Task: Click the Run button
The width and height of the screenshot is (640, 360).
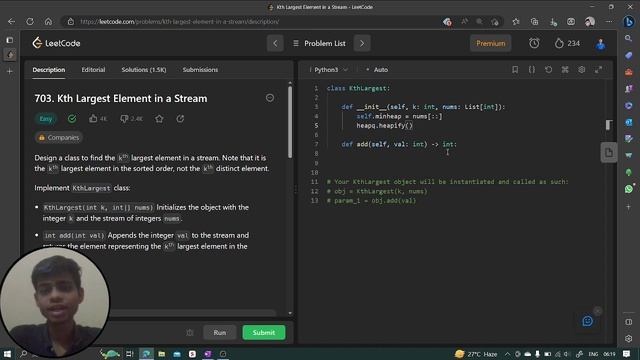Action: click(220, 333)
